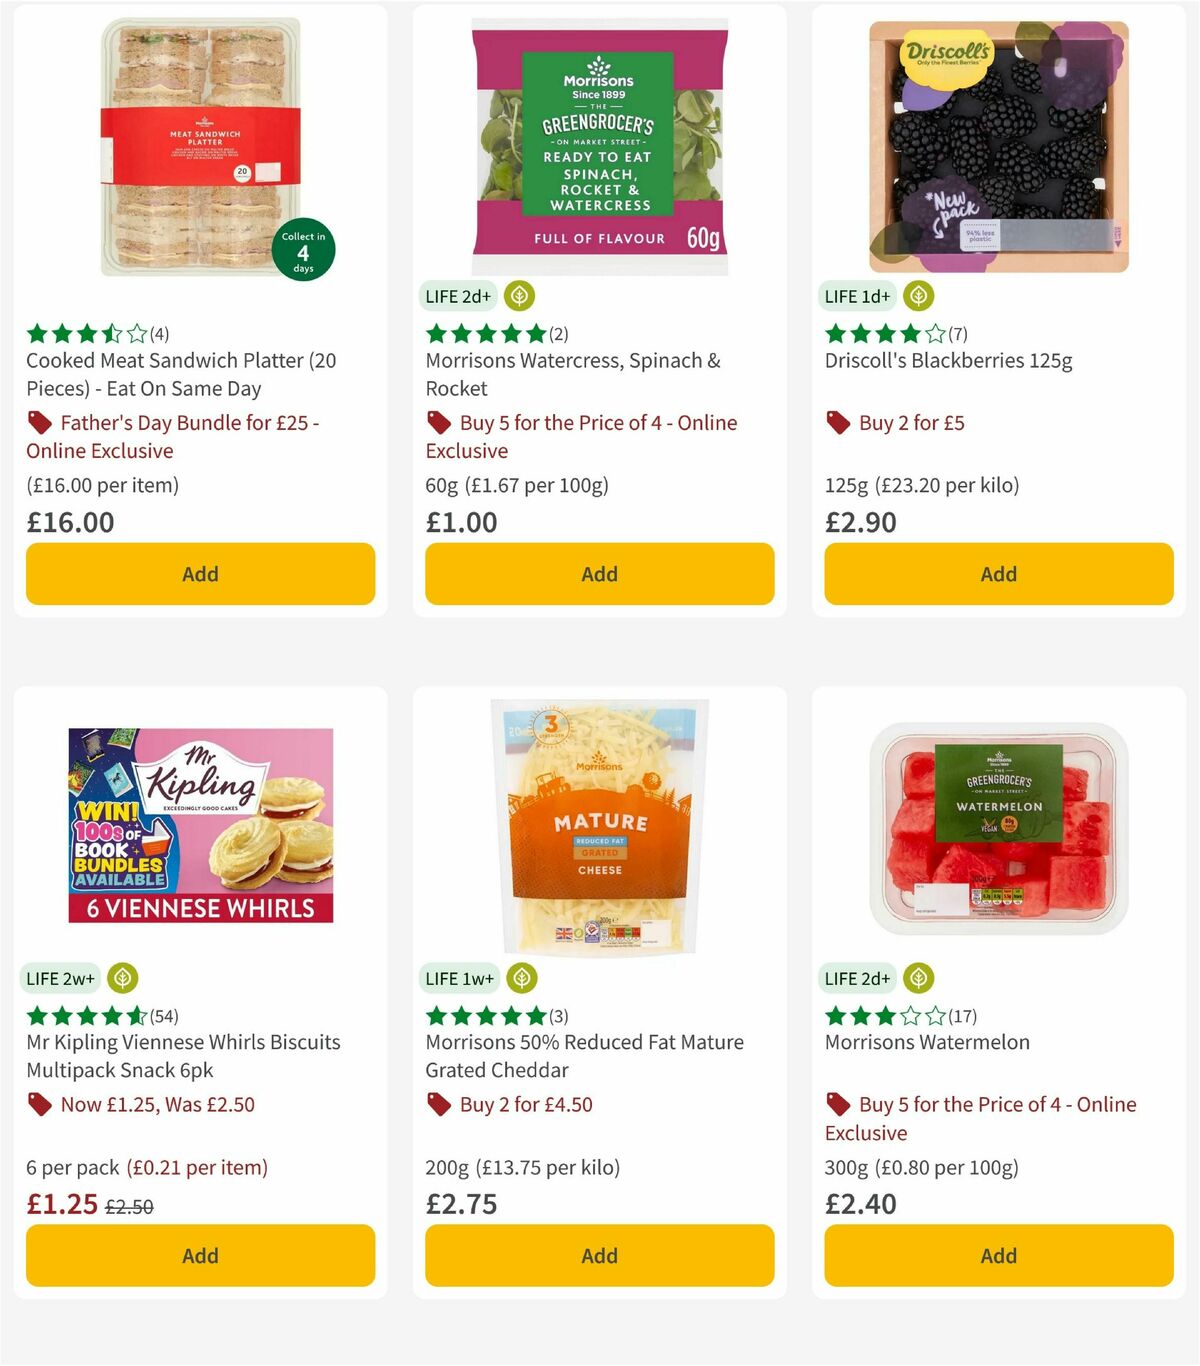The image size is (1200, 1366).
Task: Click the review count (54) for Viennese Whirls
Action: click(165, 1015)
